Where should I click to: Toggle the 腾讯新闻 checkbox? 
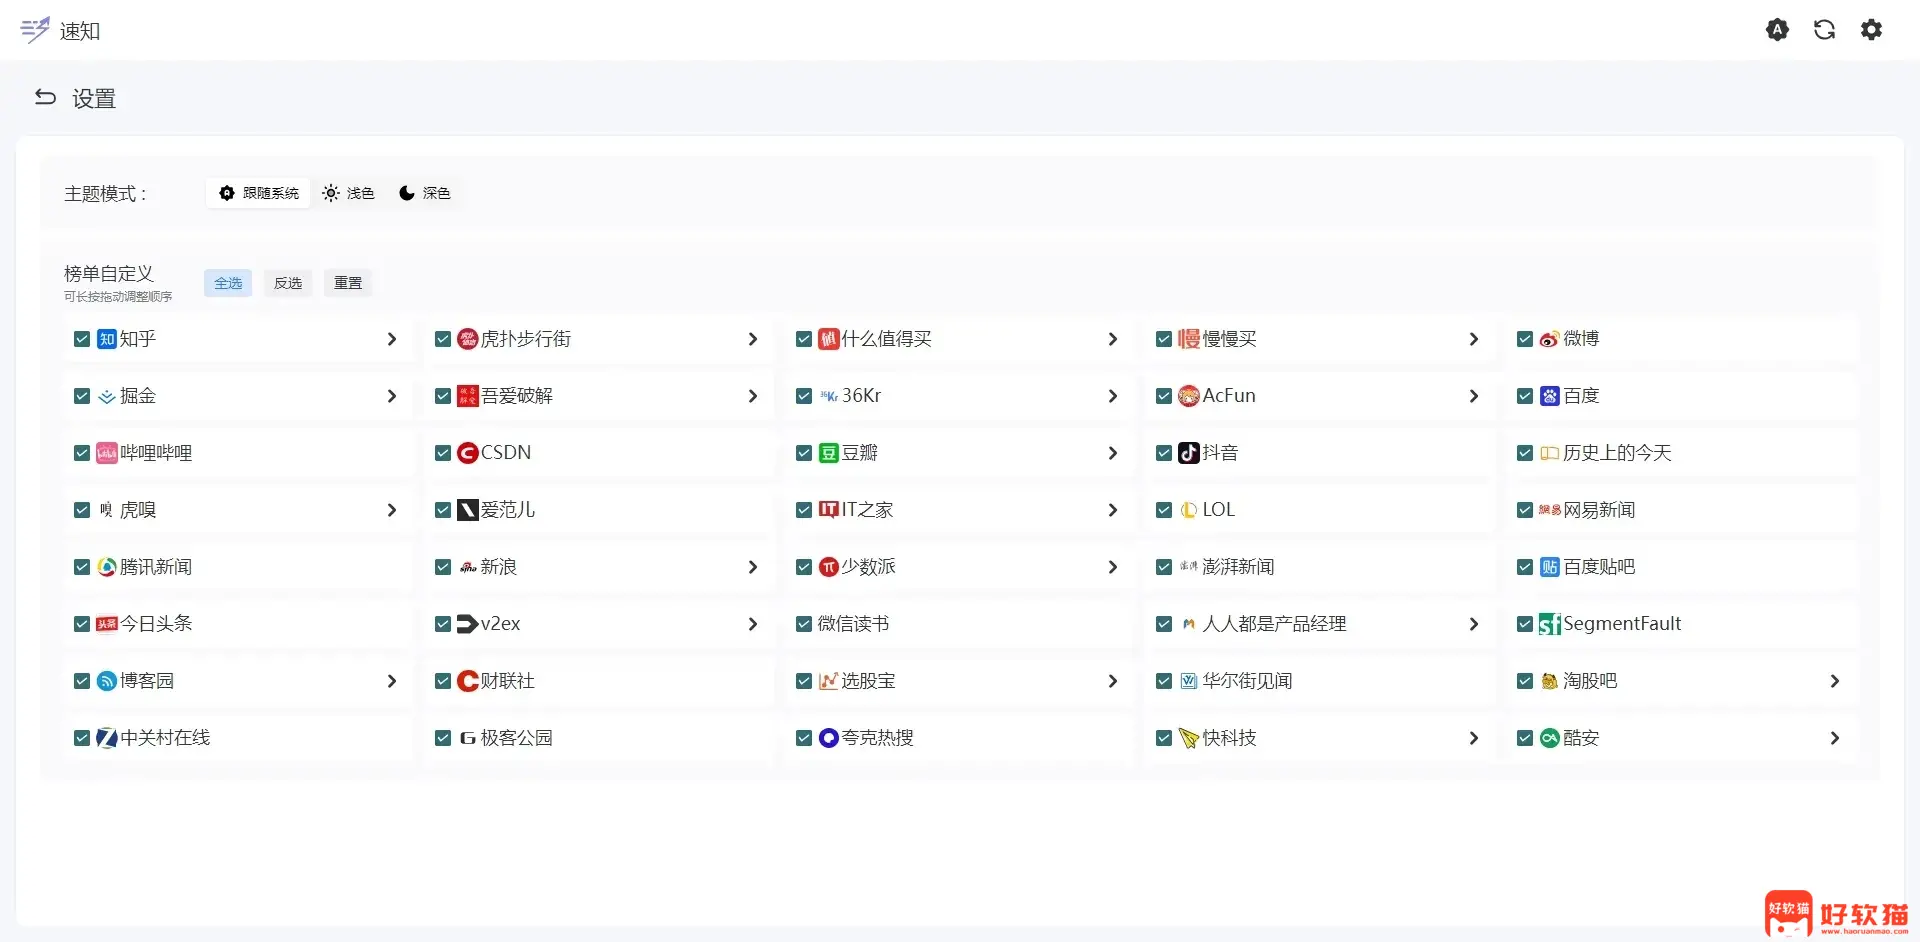(x=82, y=567)
